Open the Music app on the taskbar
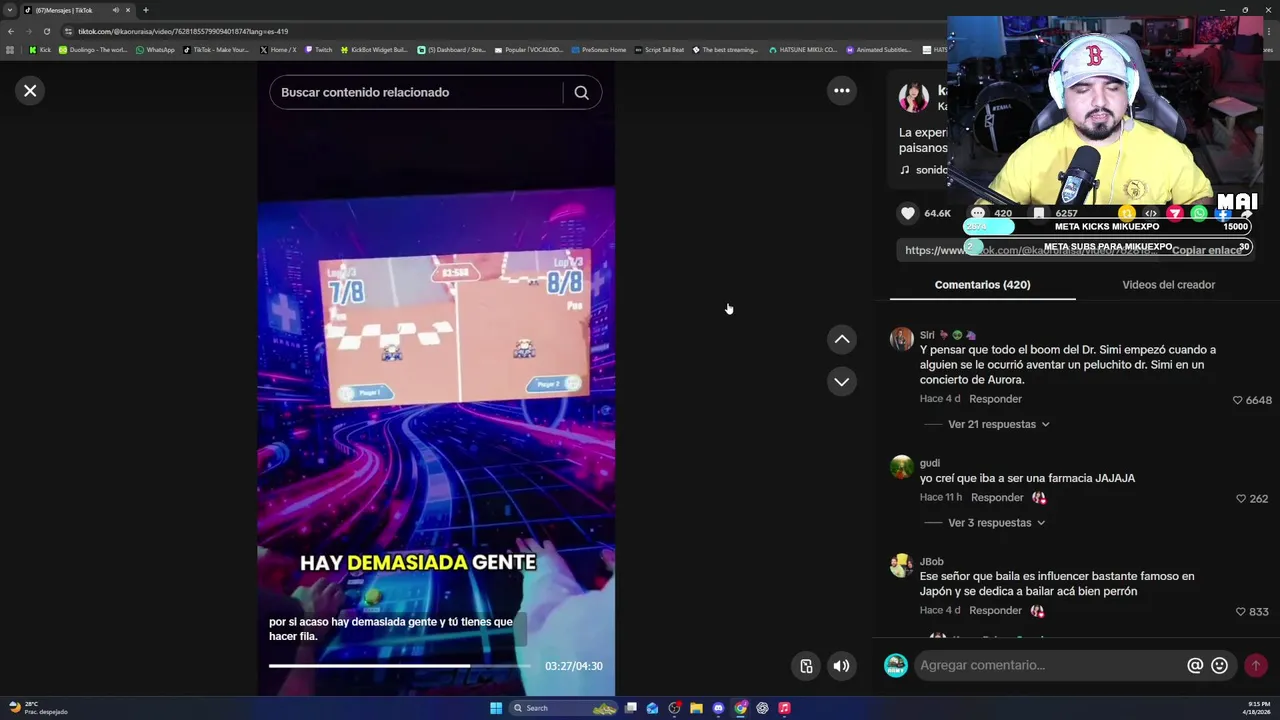This screenshot has height=720, width=1280. 784,708
